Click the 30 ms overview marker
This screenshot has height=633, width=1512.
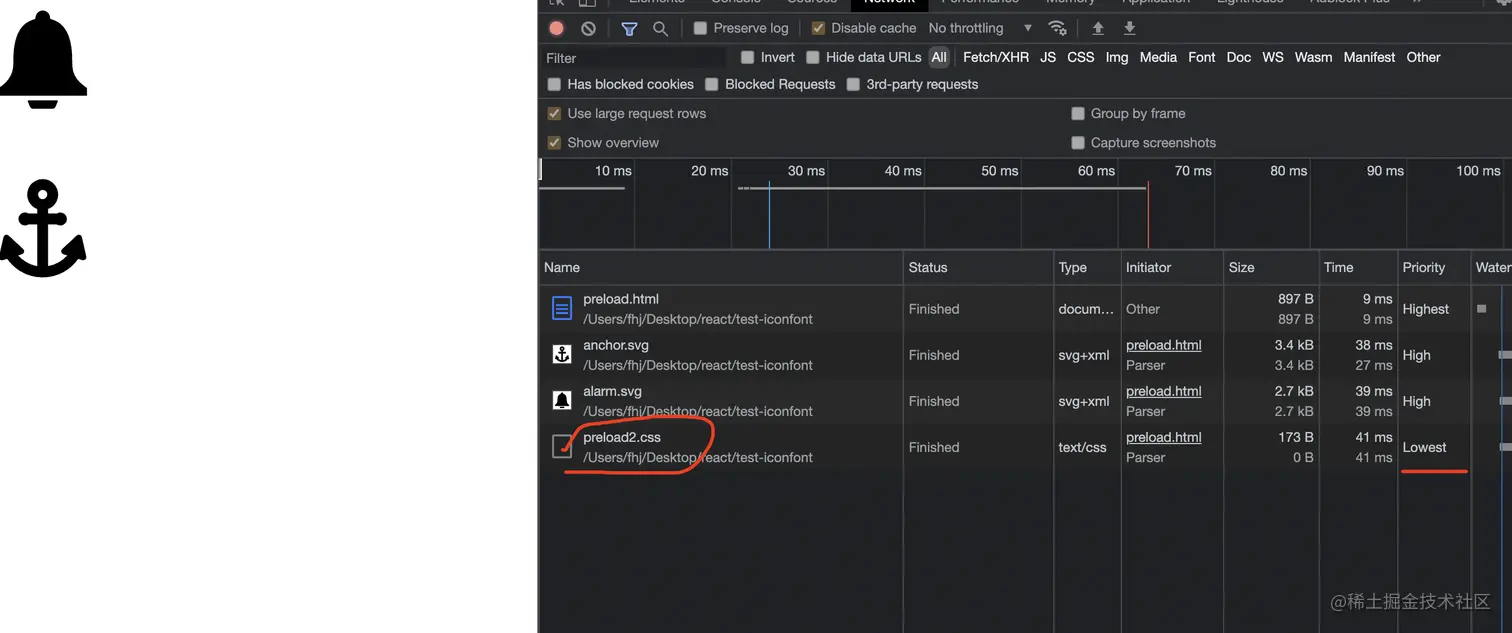pos(806,171)
